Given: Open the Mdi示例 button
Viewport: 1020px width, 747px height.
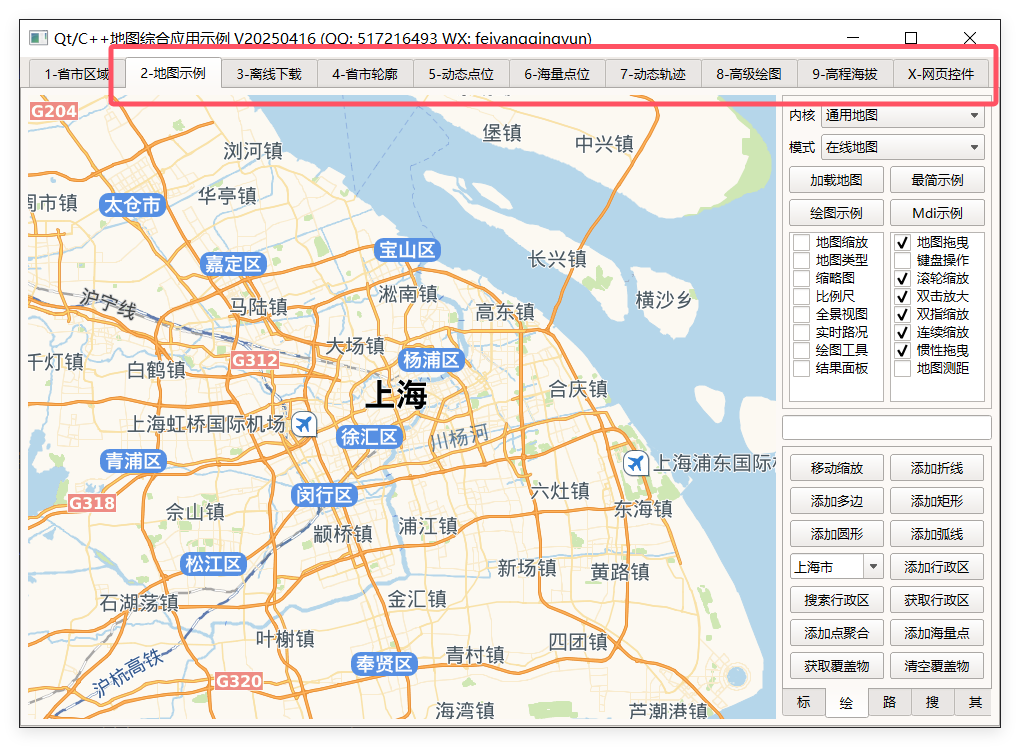Looking at the screenshot, I should pyautogui.click(x=937, y=213).
